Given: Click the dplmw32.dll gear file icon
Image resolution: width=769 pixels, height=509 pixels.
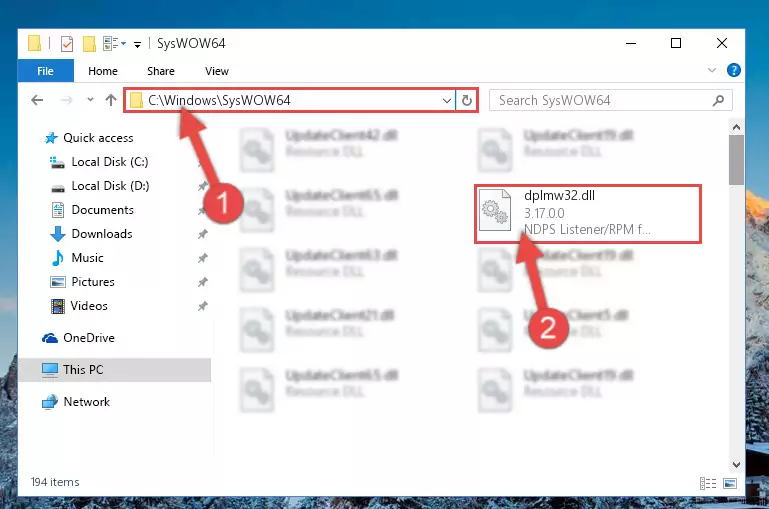Looking at the screenshot, I should pos(495,211).
